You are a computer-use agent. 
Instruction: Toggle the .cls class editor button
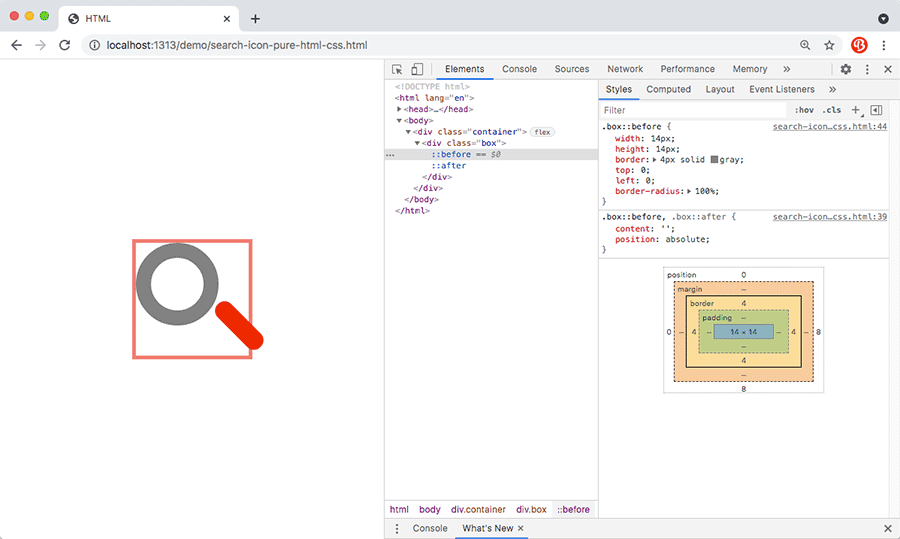pyautogui.click(x=832, y=110)
